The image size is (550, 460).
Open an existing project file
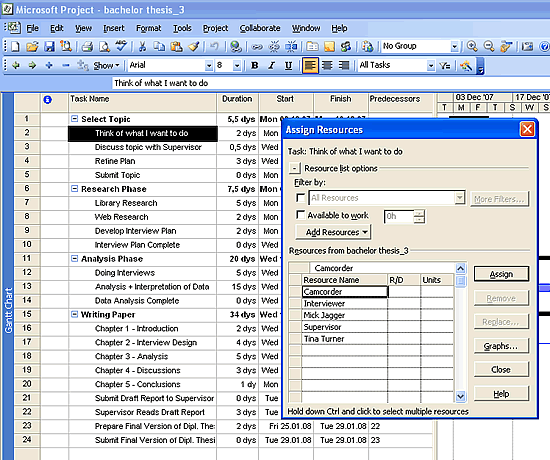(32, 46)
